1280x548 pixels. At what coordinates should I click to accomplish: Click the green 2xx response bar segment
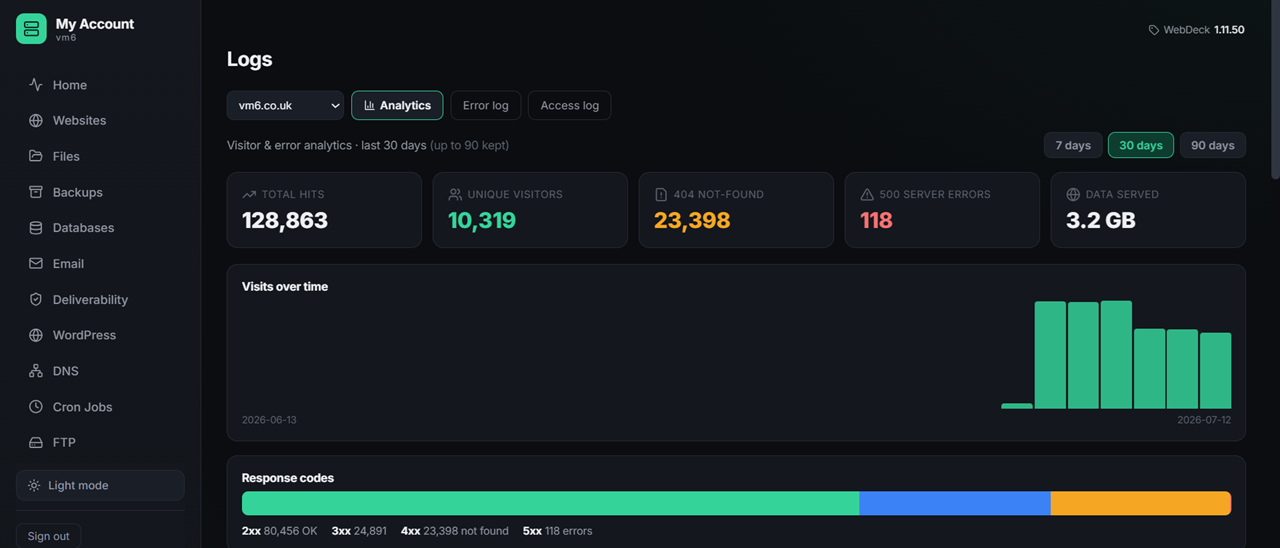pyautogui.click(x=550, y=503)
